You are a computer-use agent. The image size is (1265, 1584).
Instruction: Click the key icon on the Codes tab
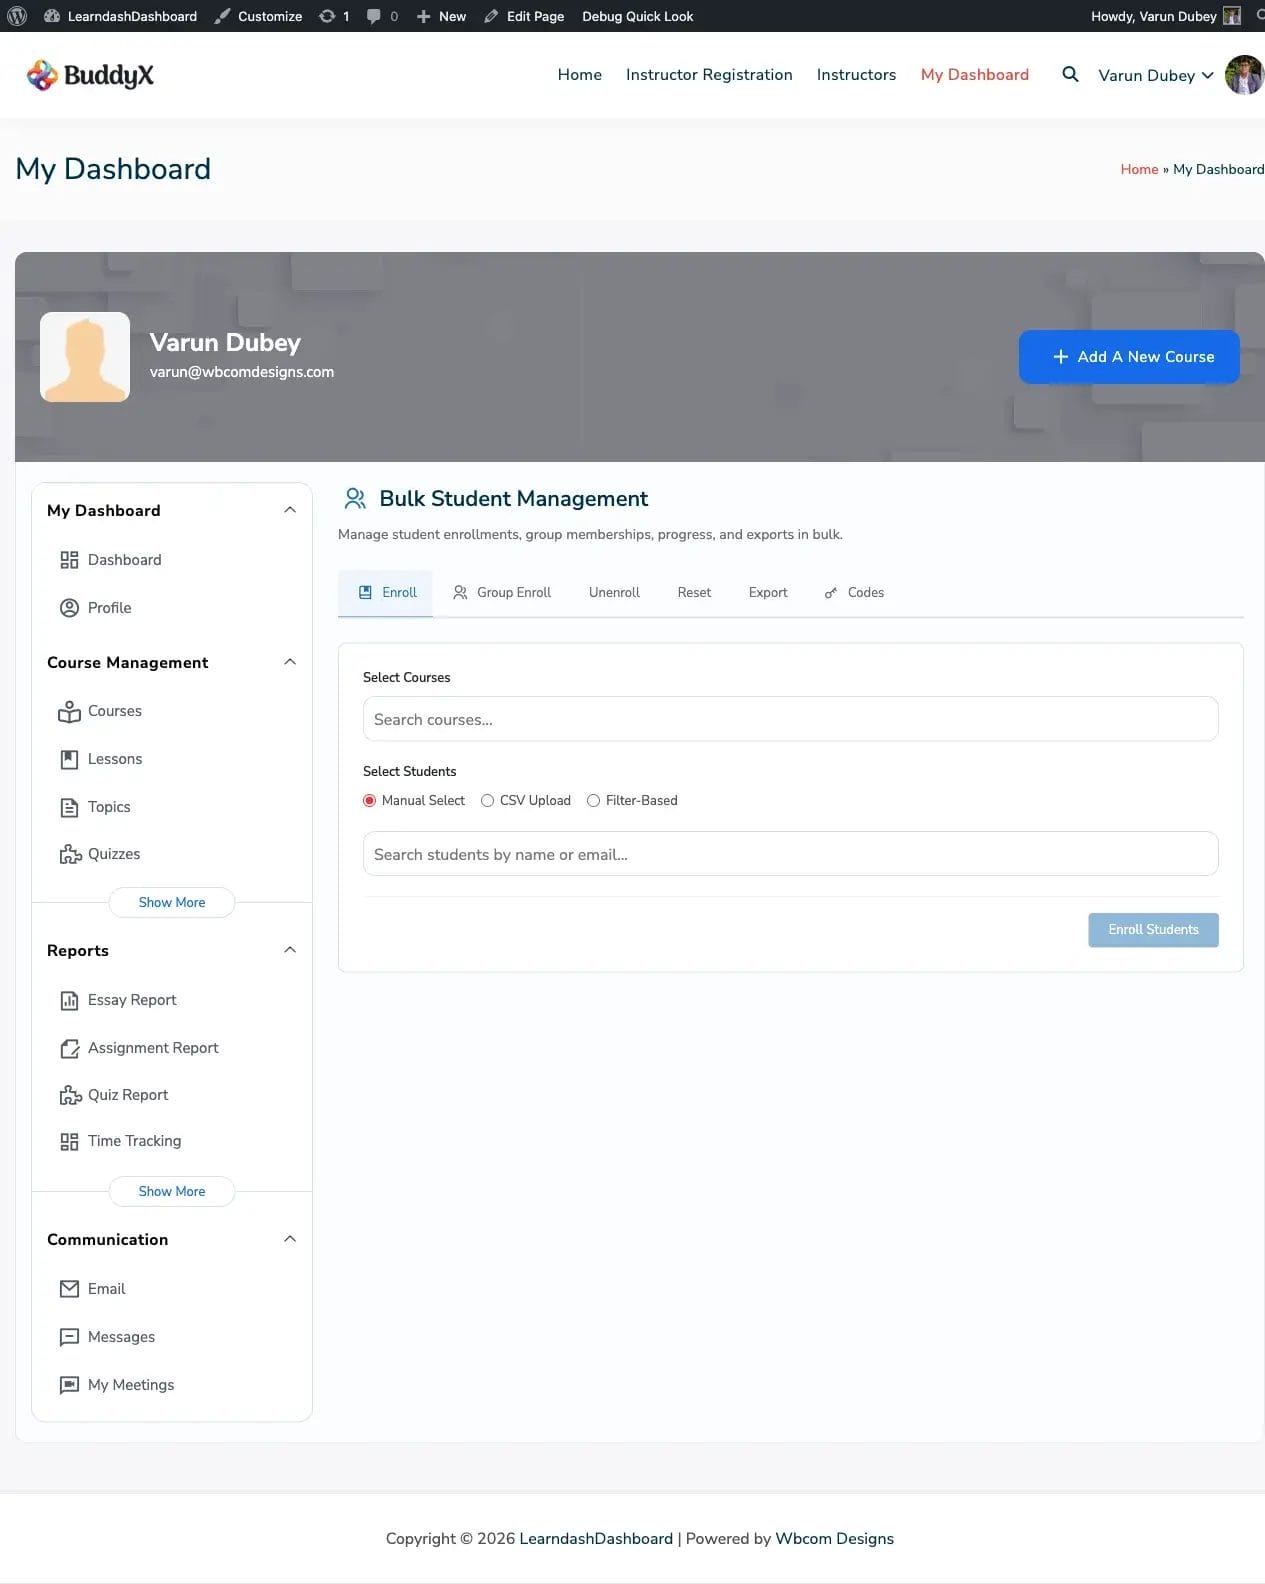point(830,593)
